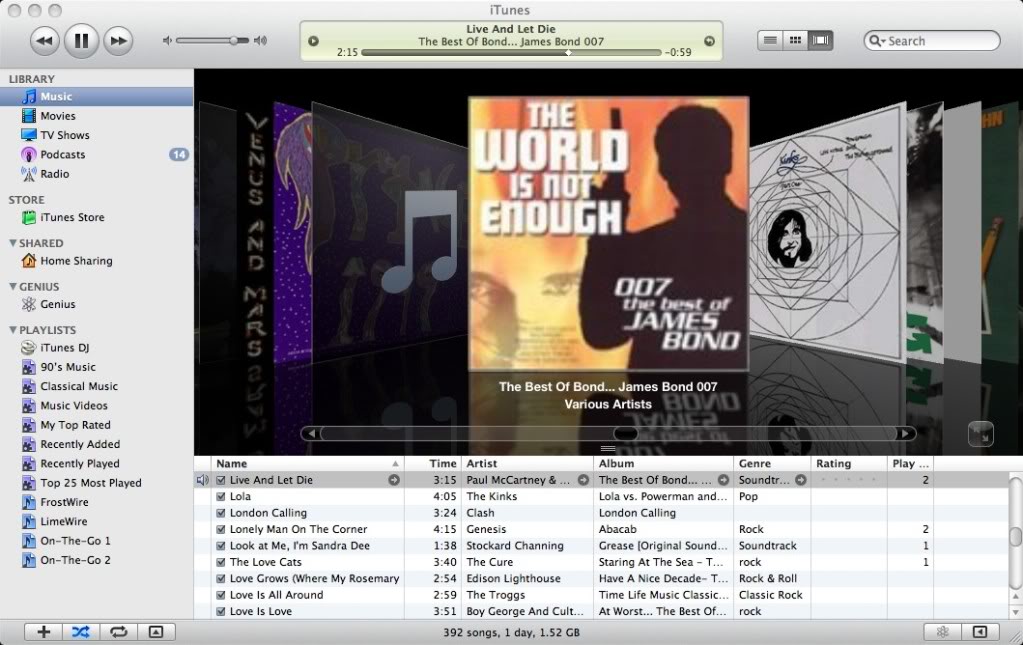Open the Movies library

point(97,115)
